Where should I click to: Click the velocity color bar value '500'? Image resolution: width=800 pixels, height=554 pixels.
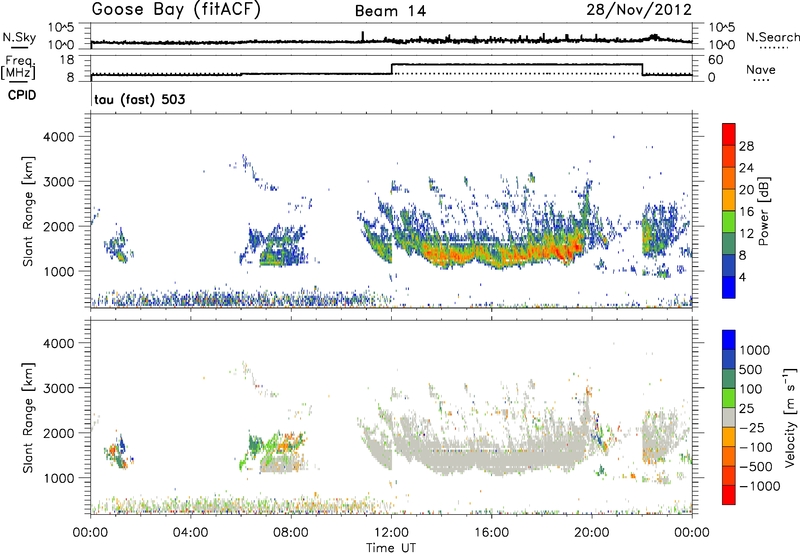pyautogui.click(x=751, y=369)
